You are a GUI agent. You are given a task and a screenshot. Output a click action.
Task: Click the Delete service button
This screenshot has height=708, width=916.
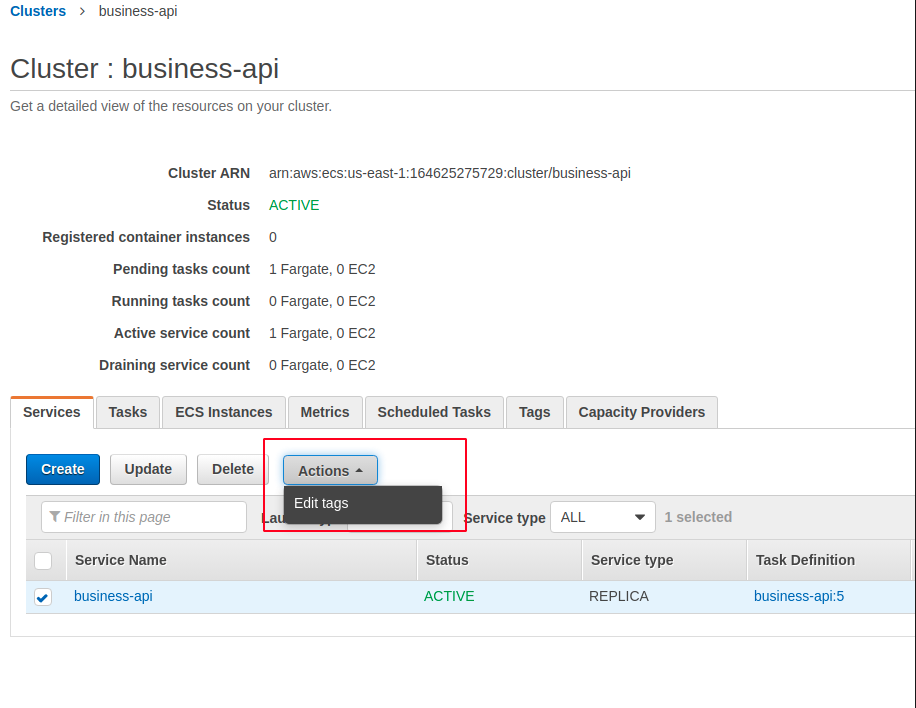[x=233, y=469]
